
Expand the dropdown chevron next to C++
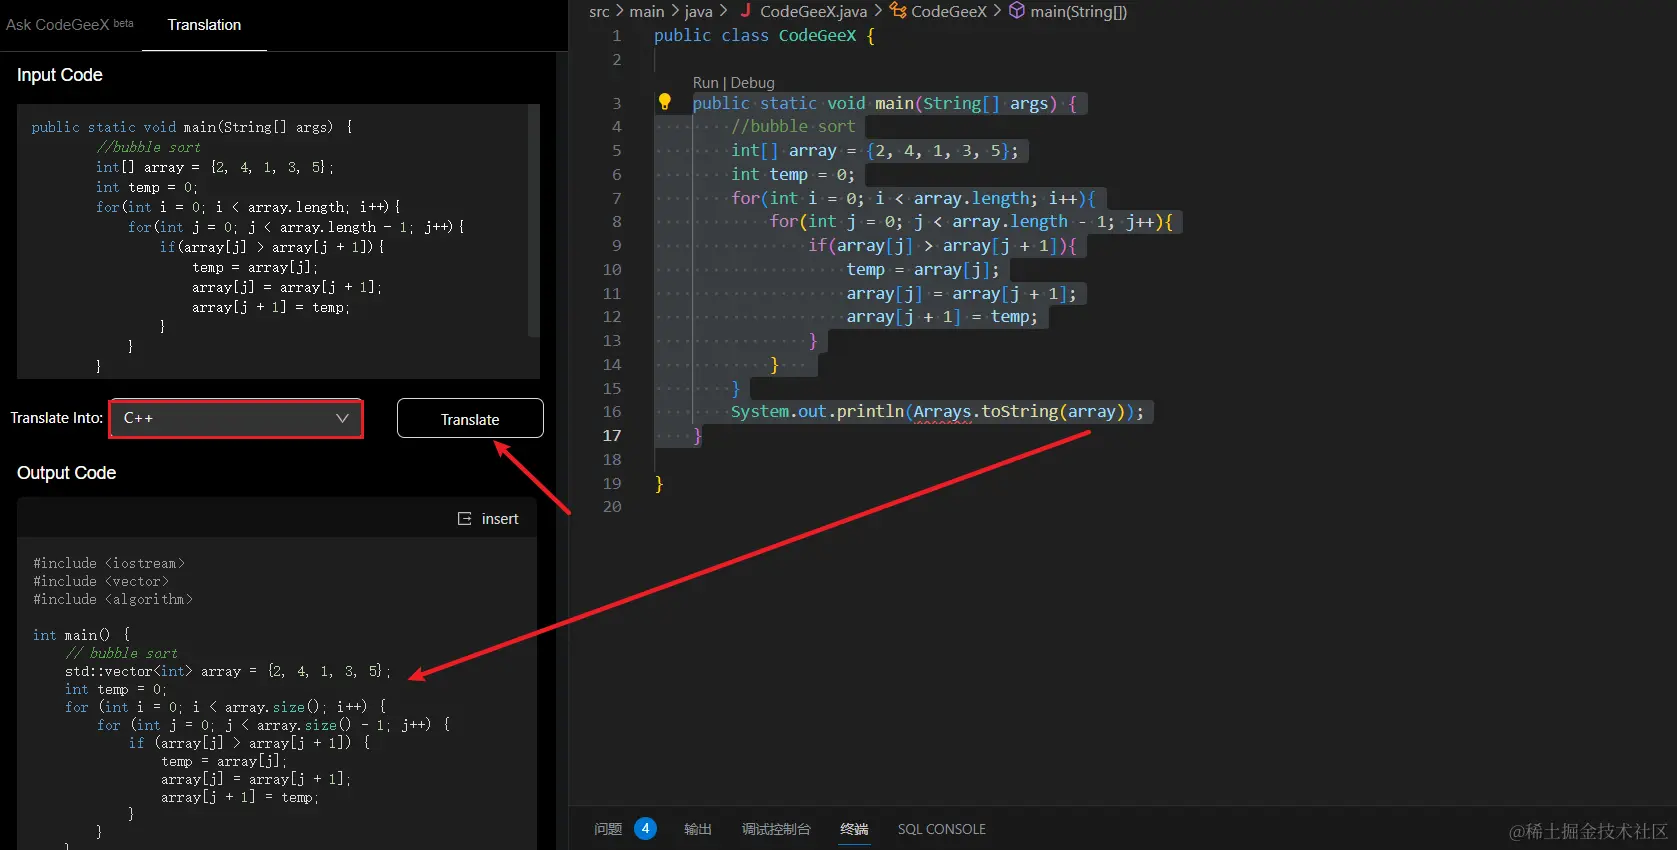342,418
